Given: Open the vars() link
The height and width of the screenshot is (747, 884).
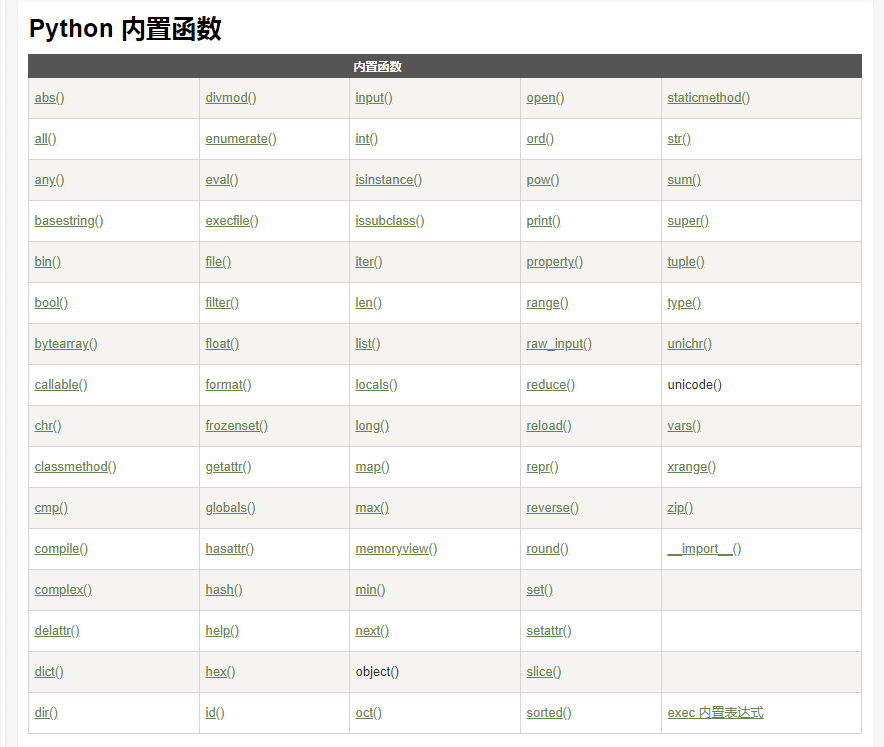Looking at the screenshot, I should point(684,426).
